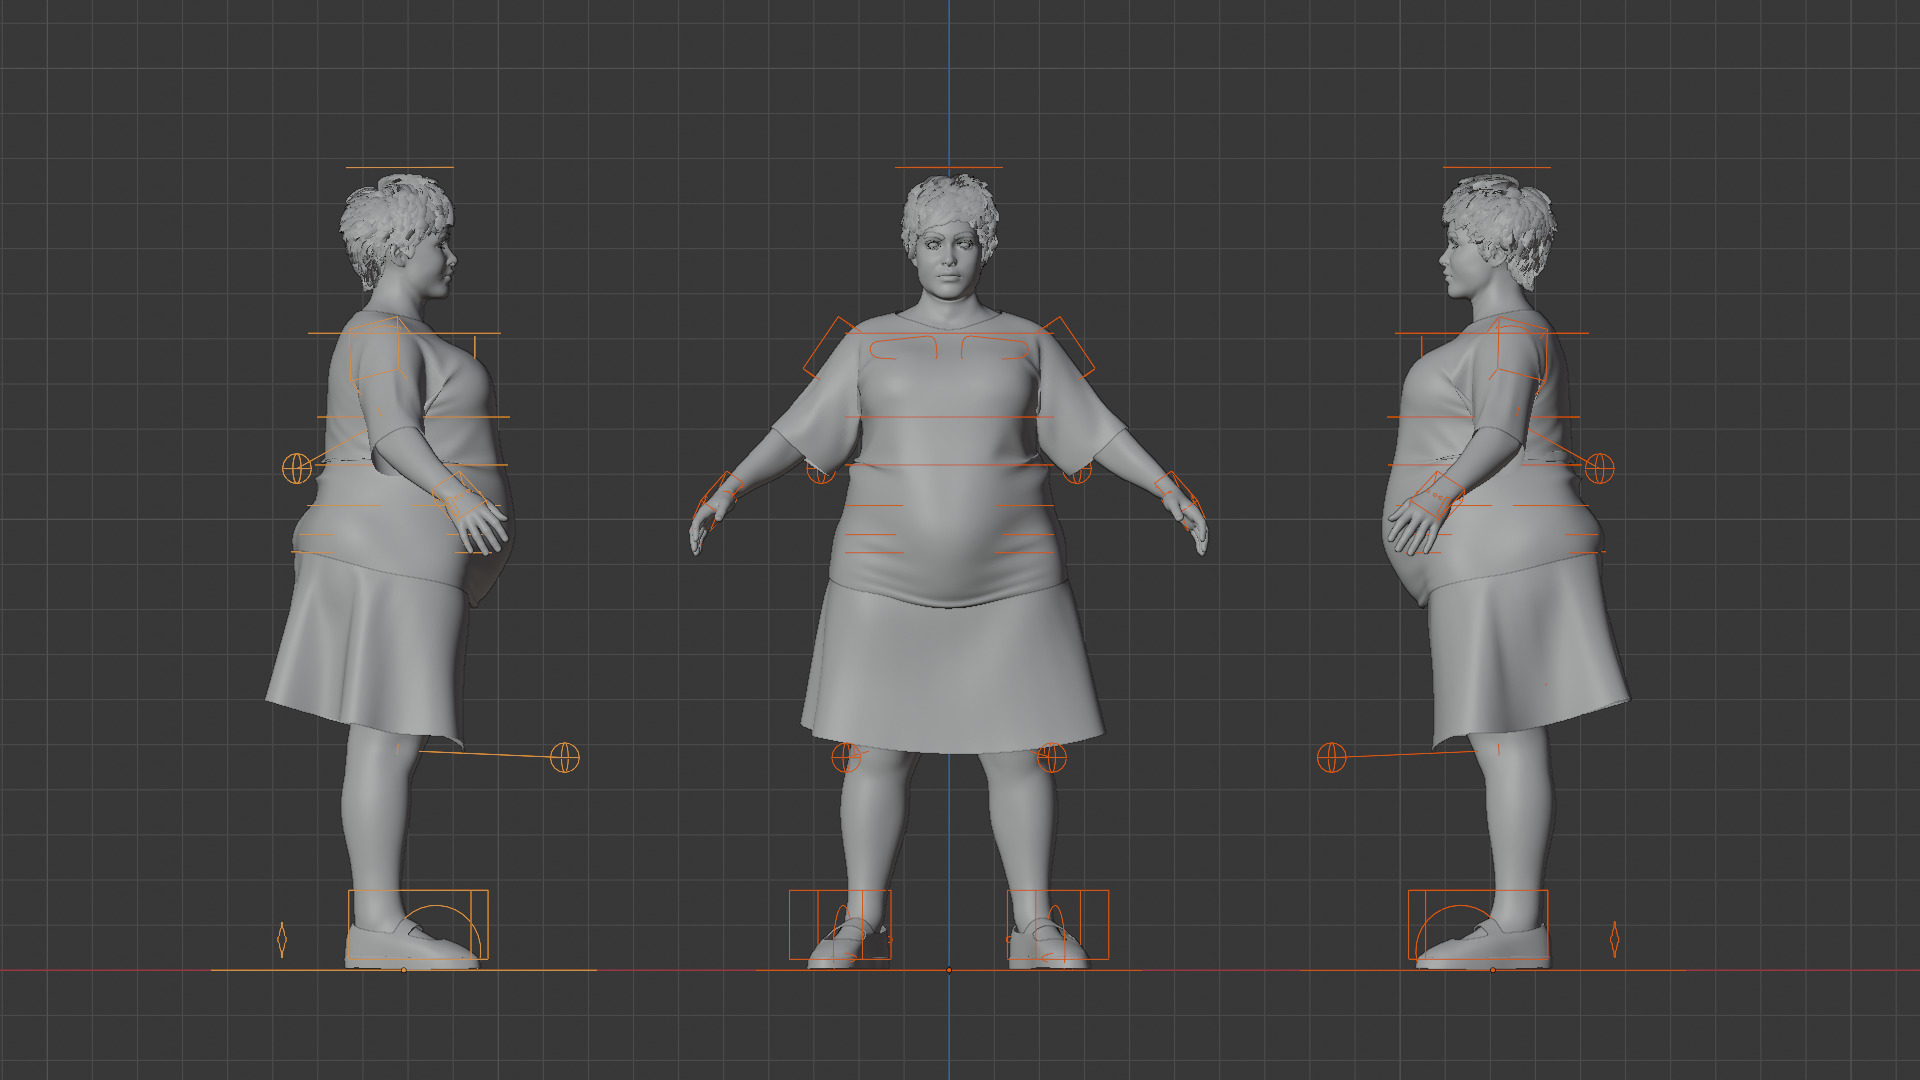
Task: Click front figure's chest curve control on screen right
Action: (x=995, y=348)
